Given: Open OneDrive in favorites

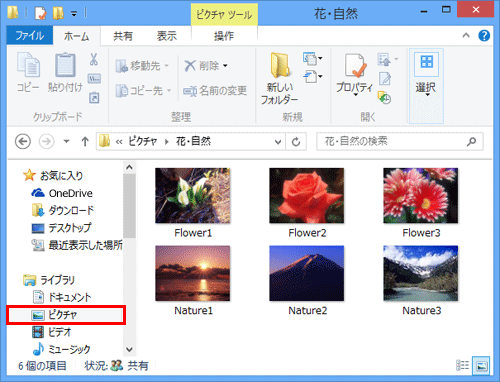Looking at the screenshot, I should [62, 193].
